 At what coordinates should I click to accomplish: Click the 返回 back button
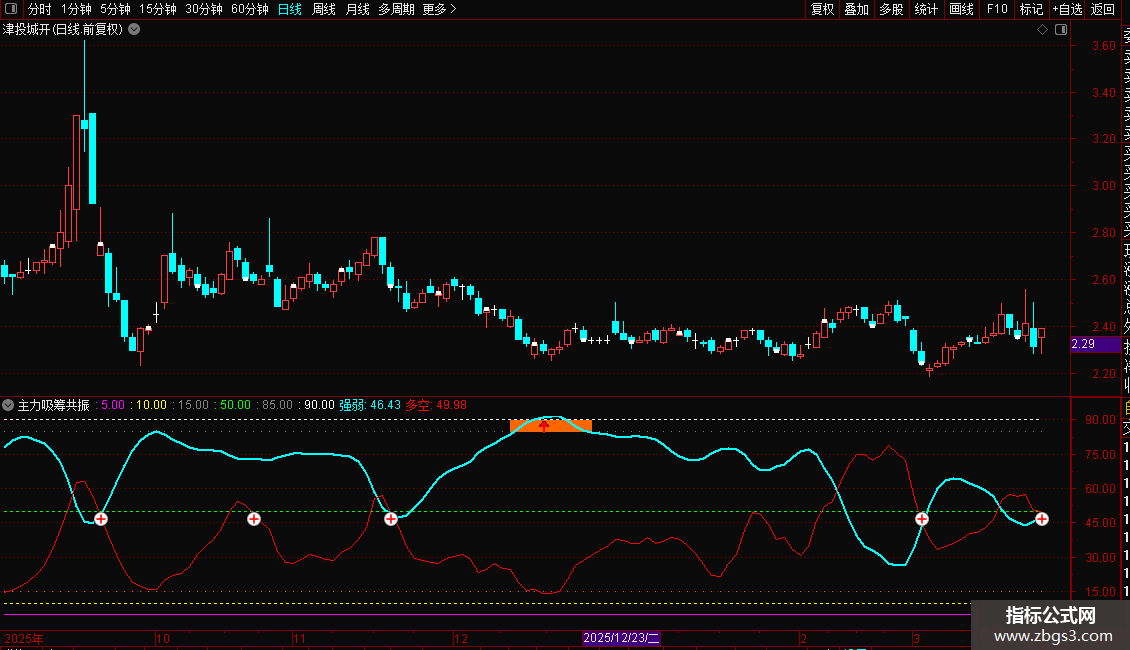tap(1103, 10)
